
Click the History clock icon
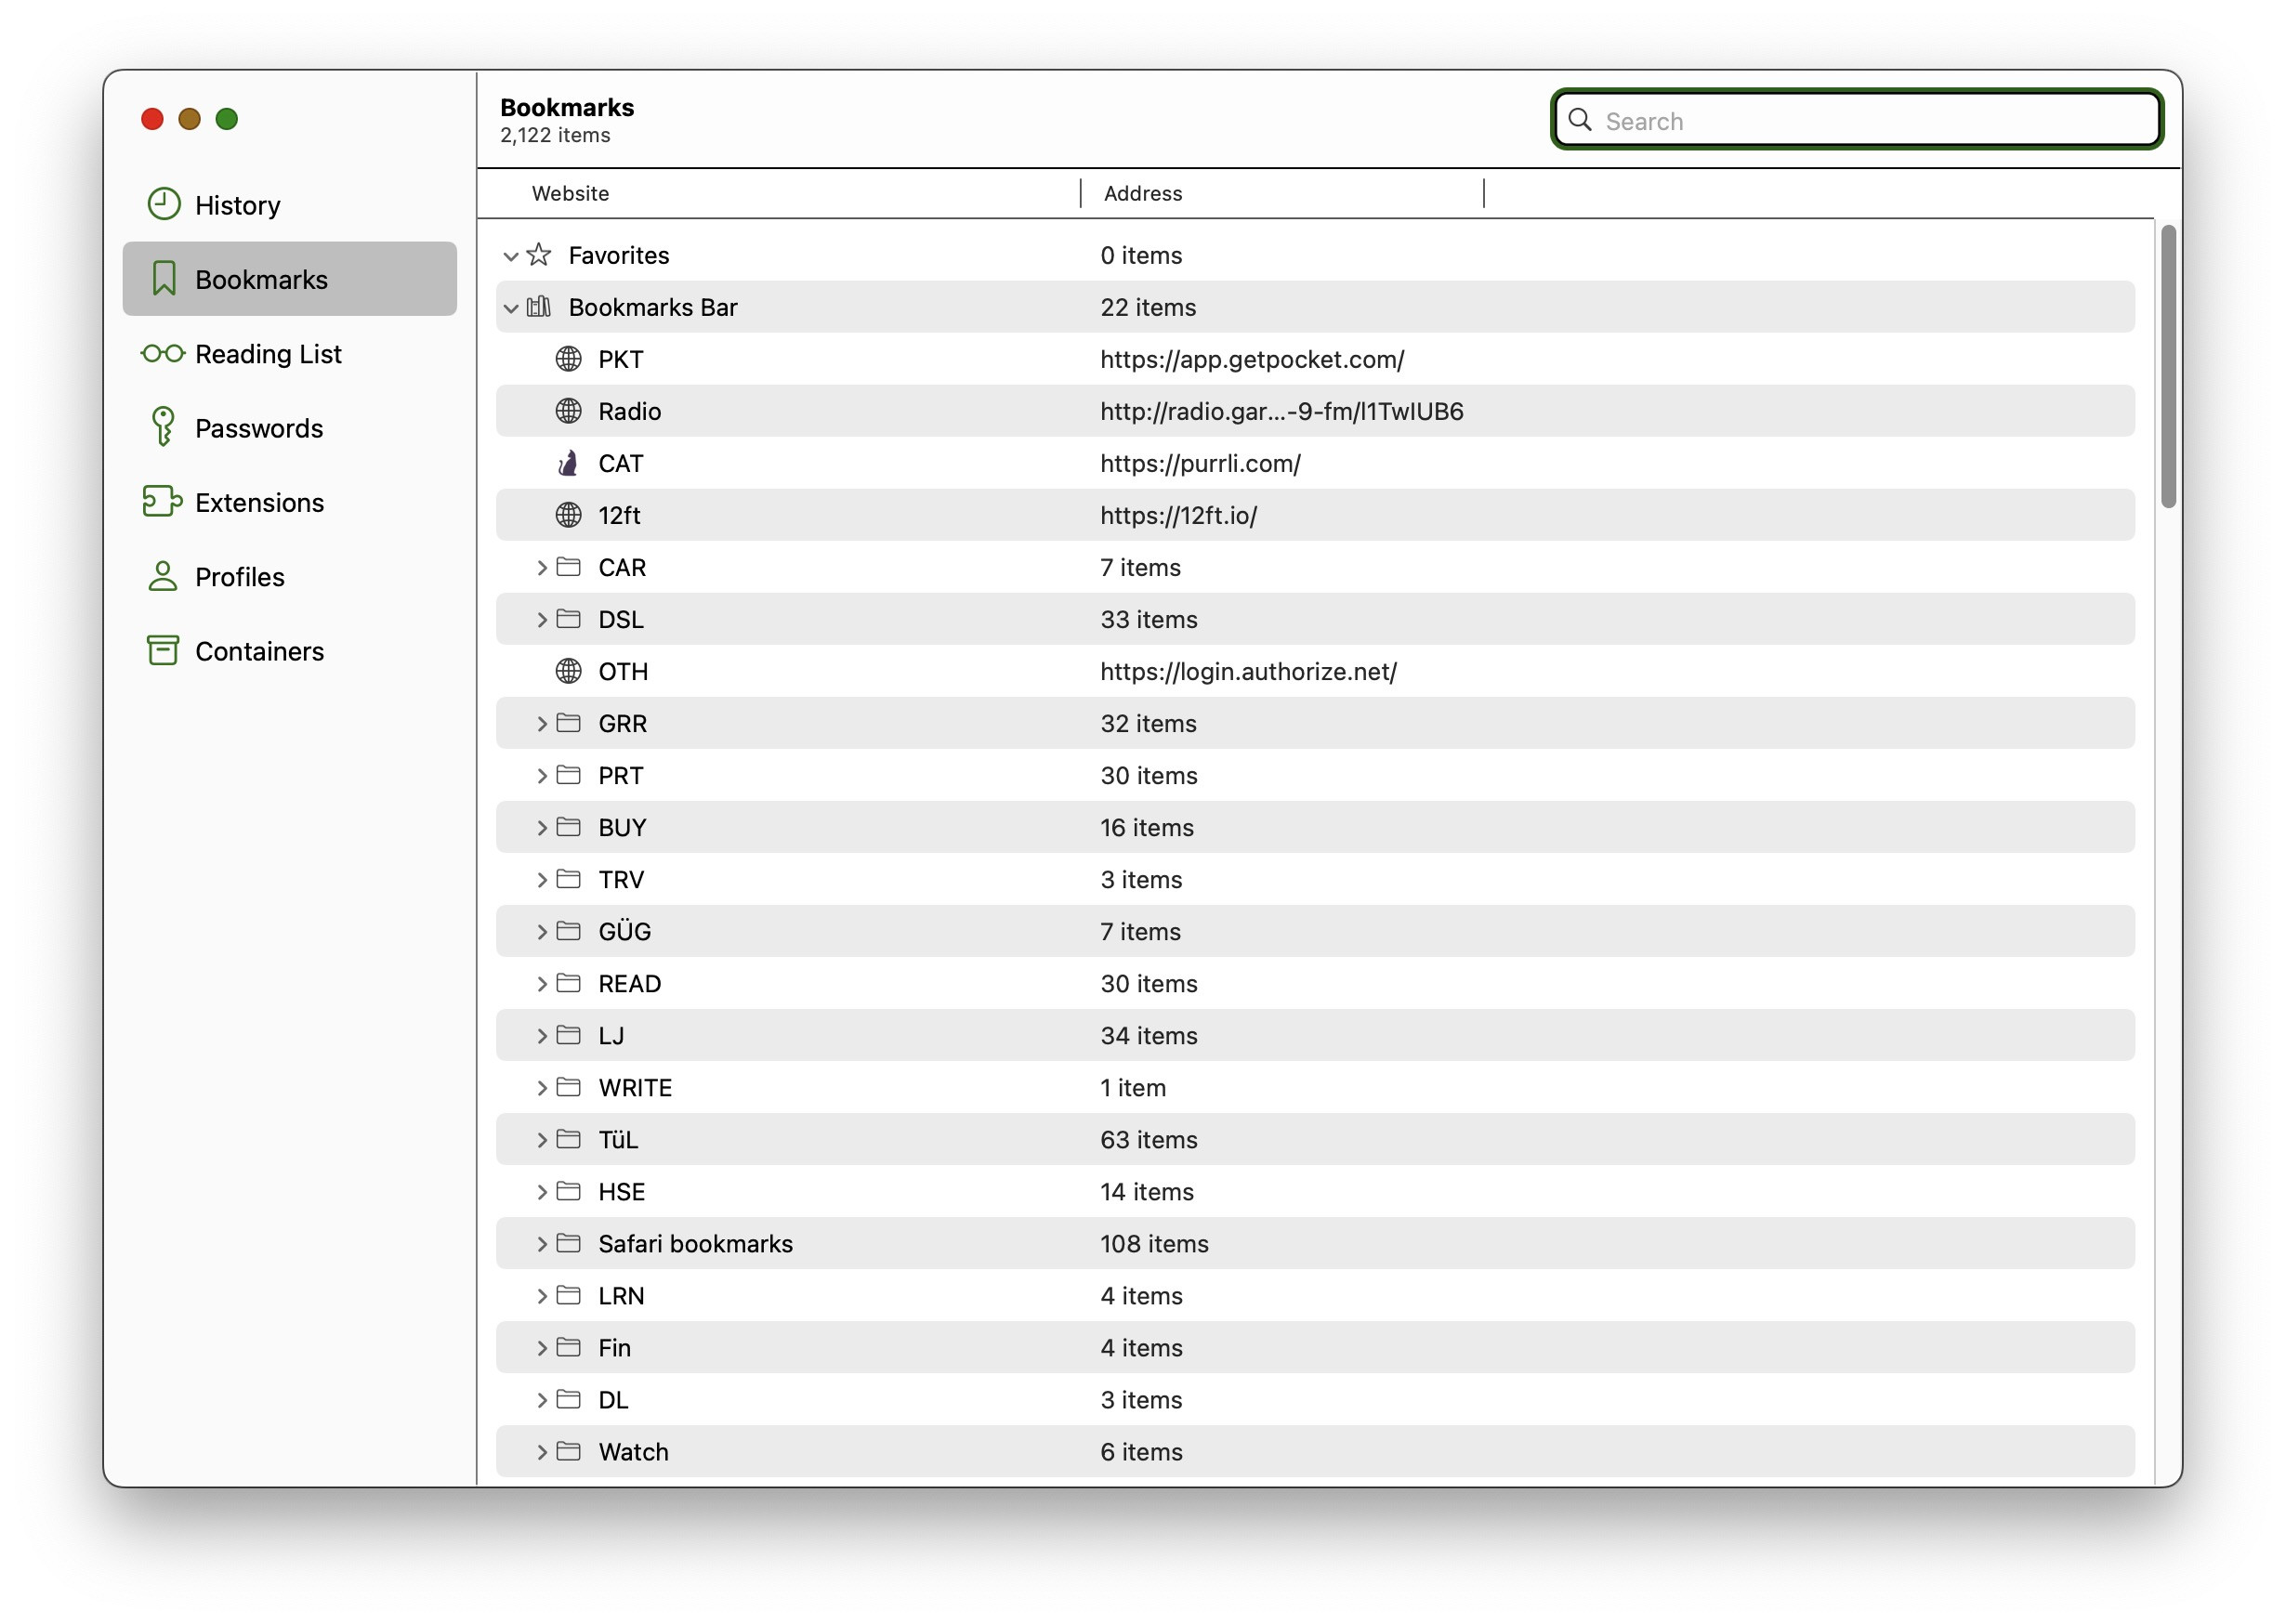click(164, 204)
